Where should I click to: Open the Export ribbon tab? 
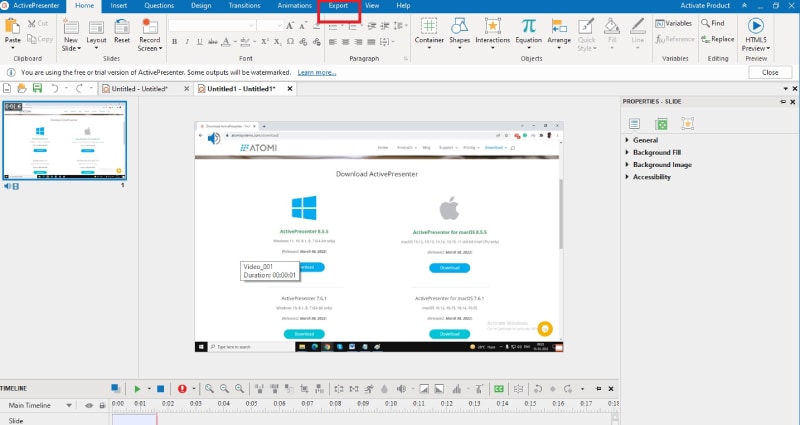338,6
